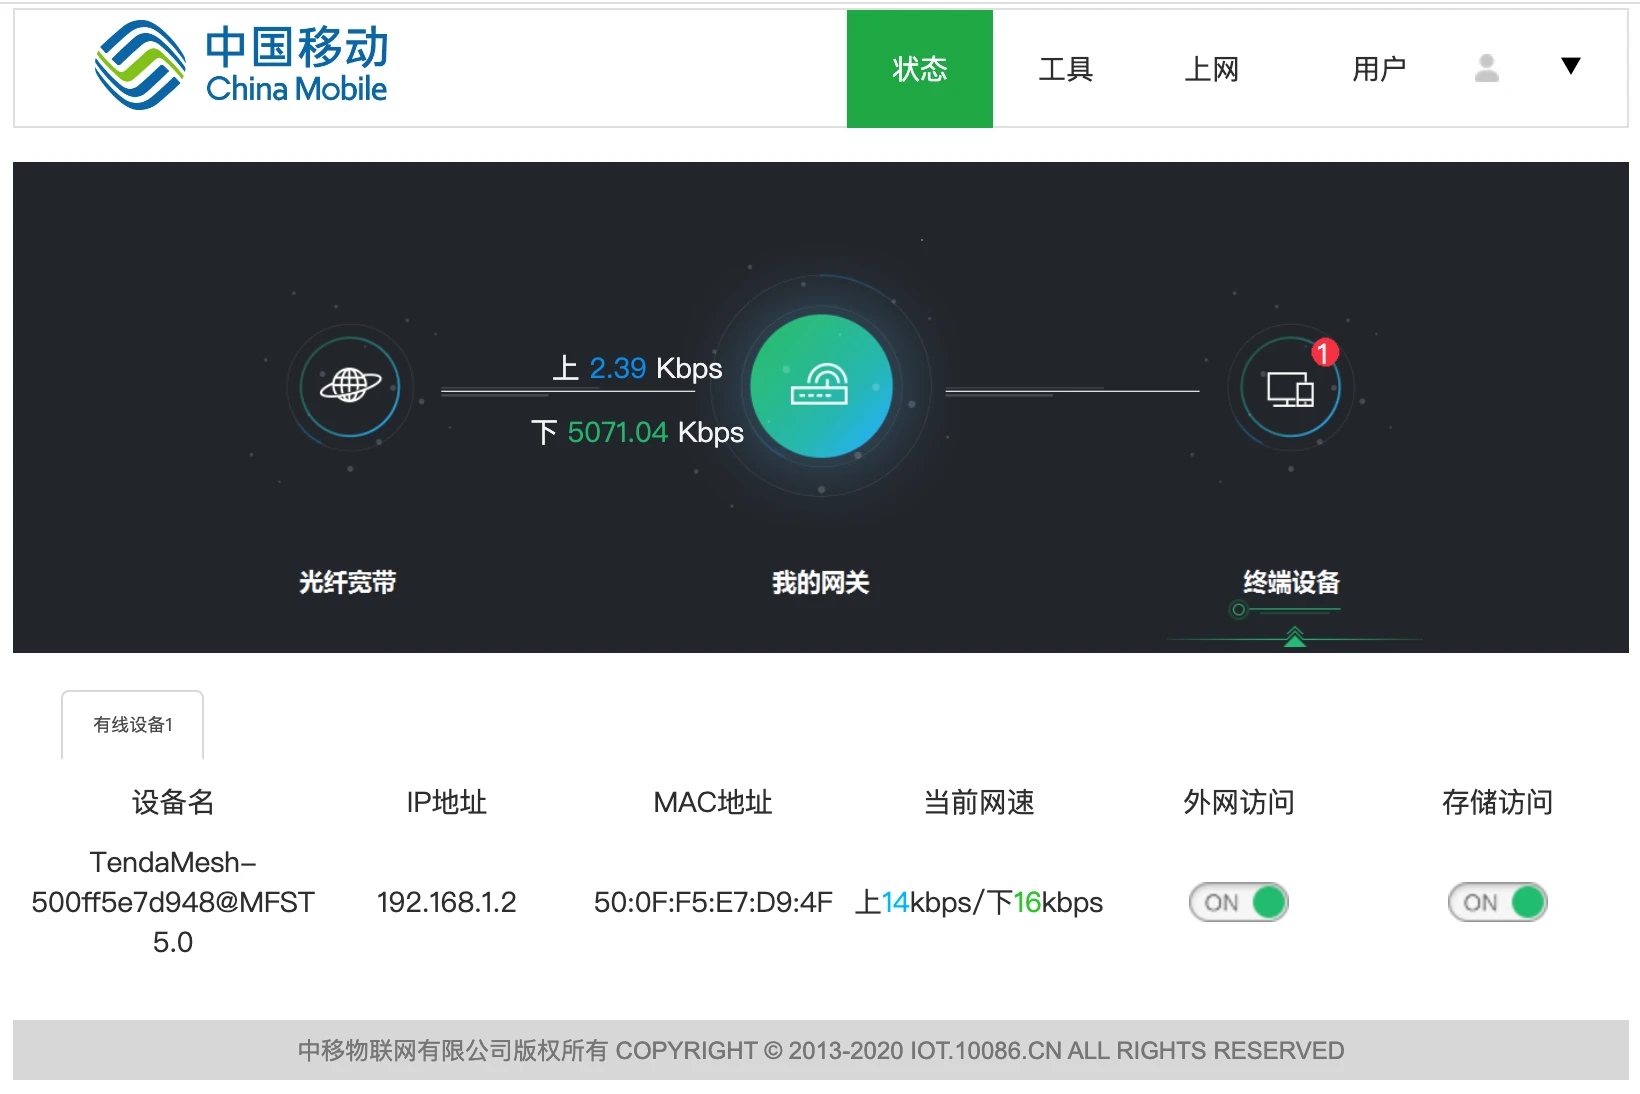Click the terminal devices monitor icon
Screen dimensions: 1640x1094
[1290, 388]
